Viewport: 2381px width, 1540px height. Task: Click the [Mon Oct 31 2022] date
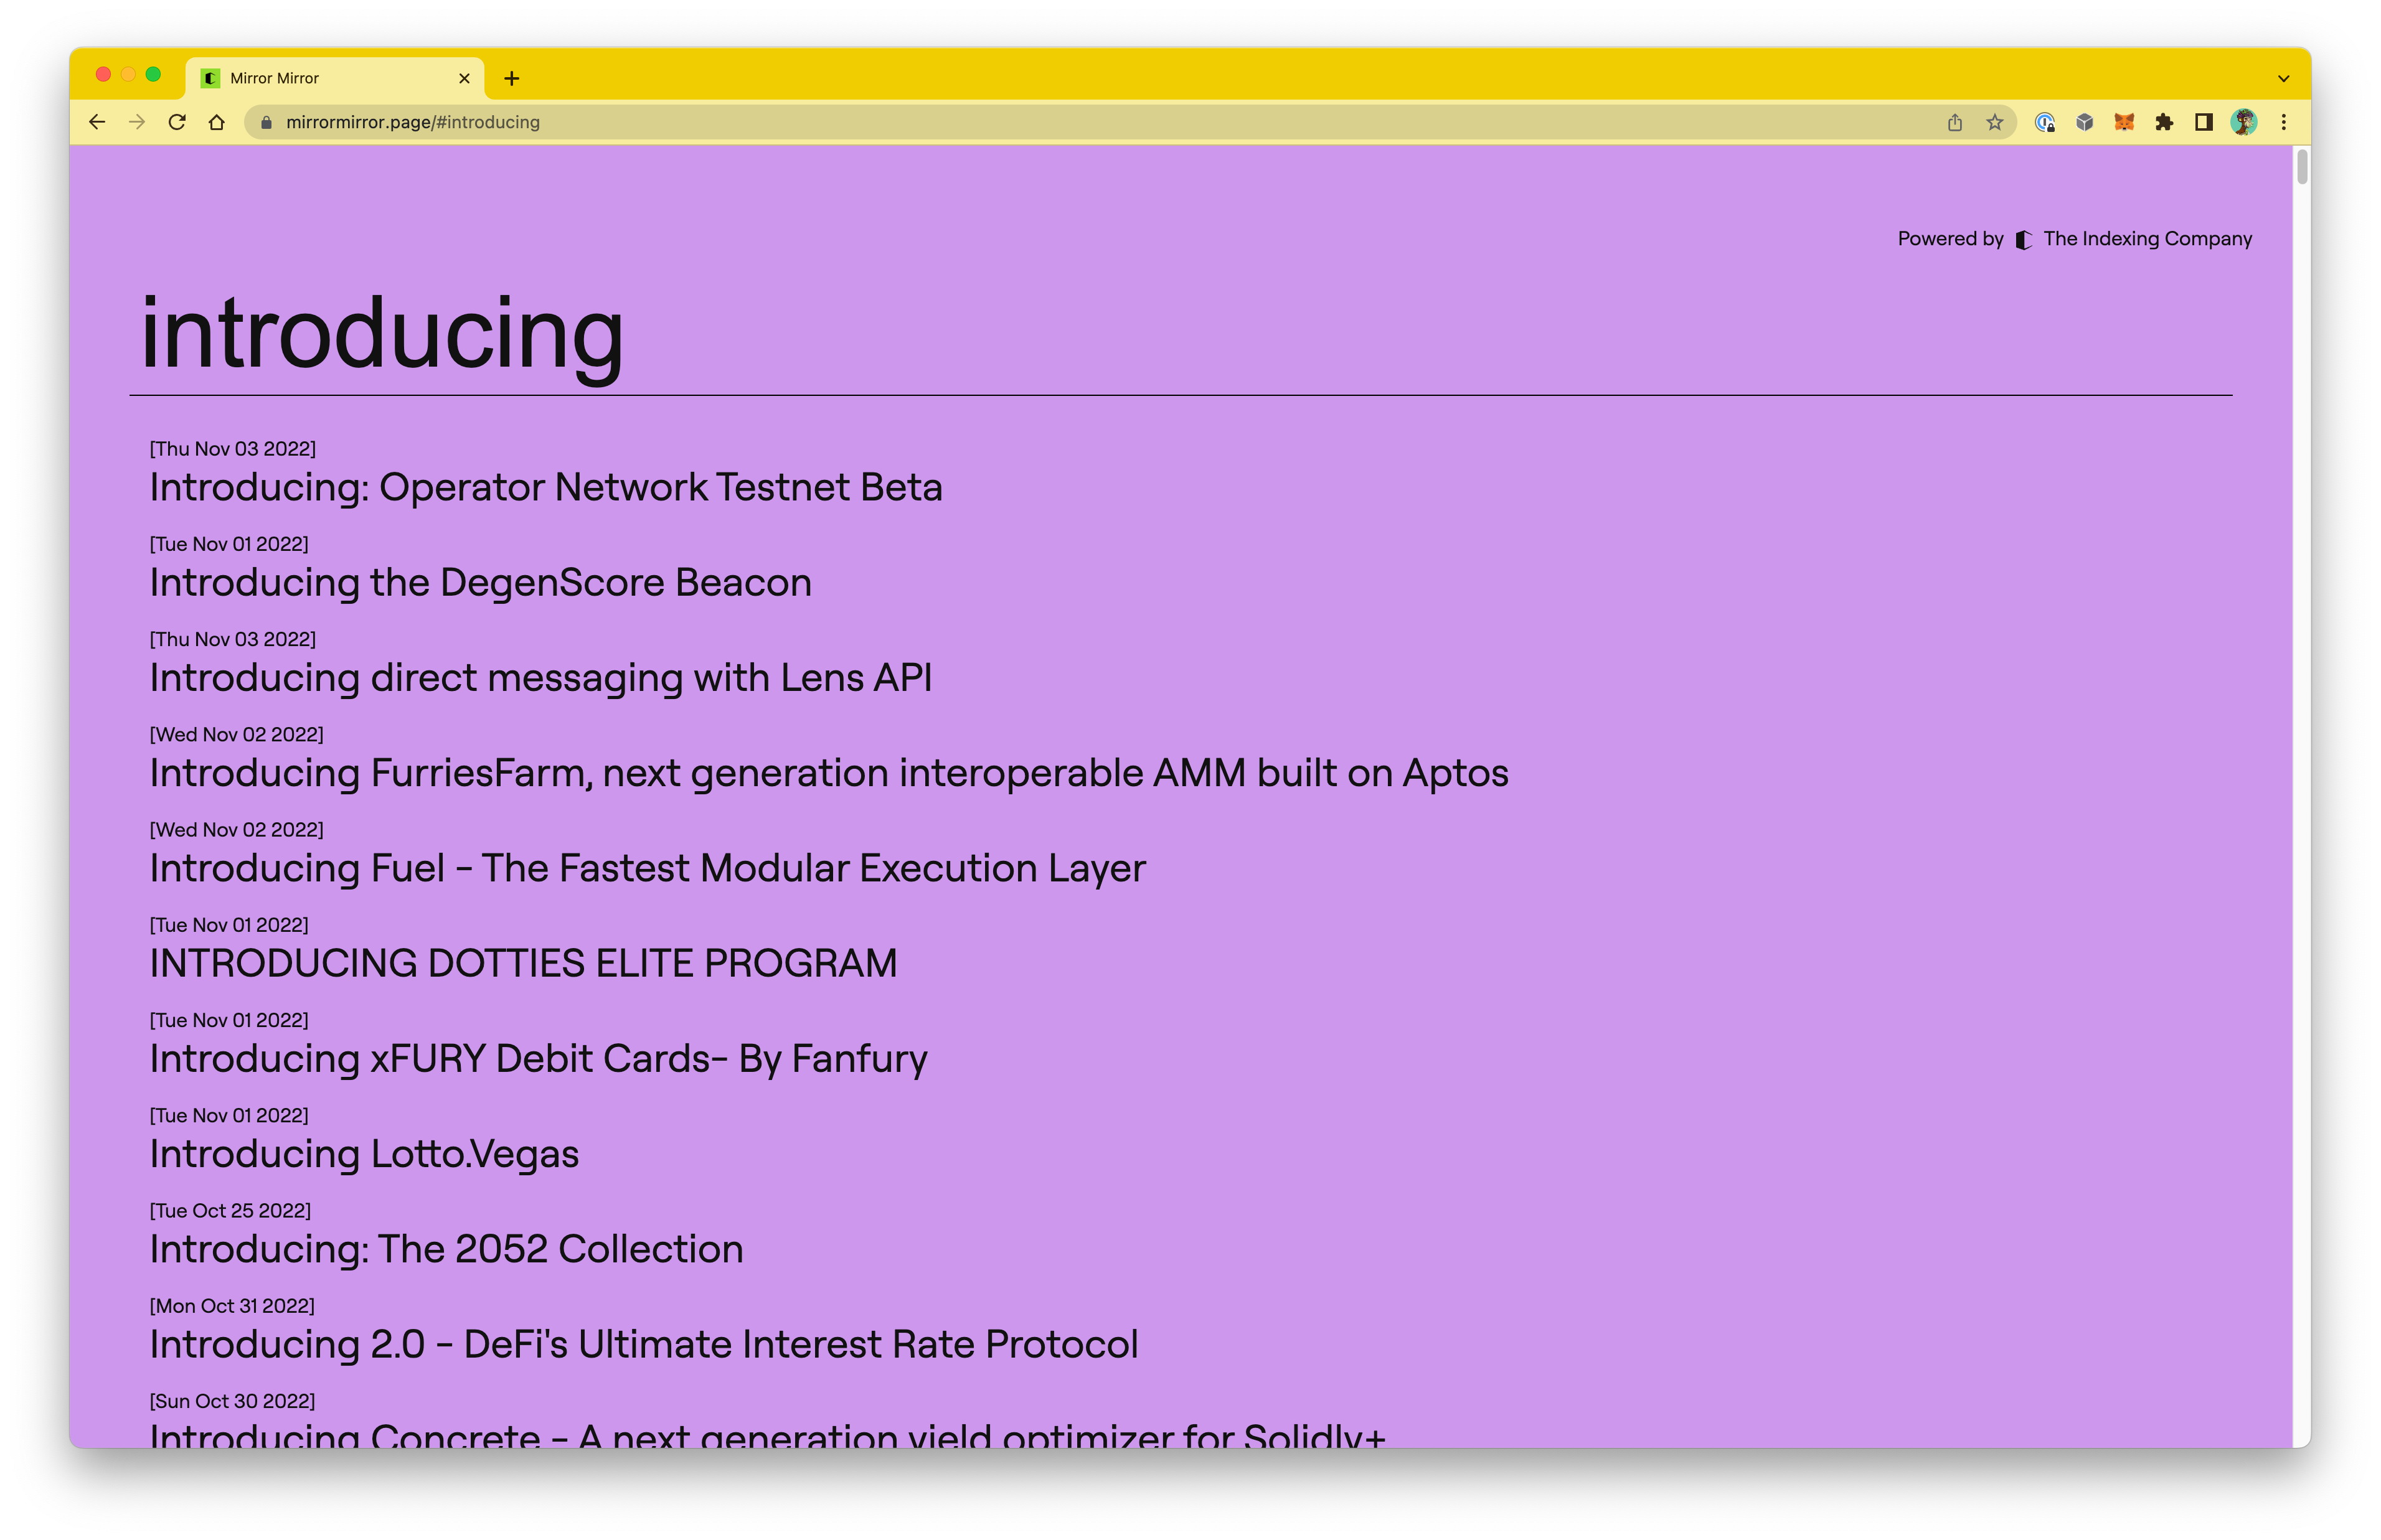coord(232,1306)
